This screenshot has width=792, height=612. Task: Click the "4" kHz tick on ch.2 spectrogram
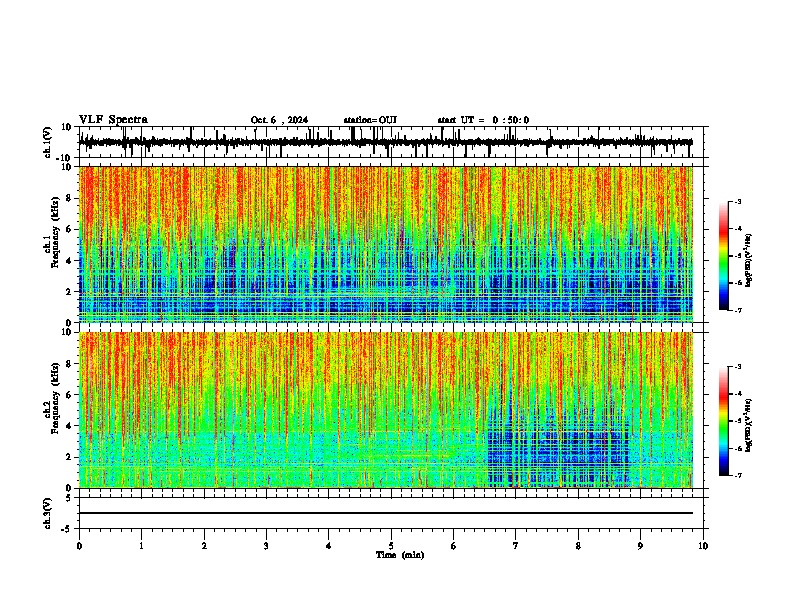70,426
